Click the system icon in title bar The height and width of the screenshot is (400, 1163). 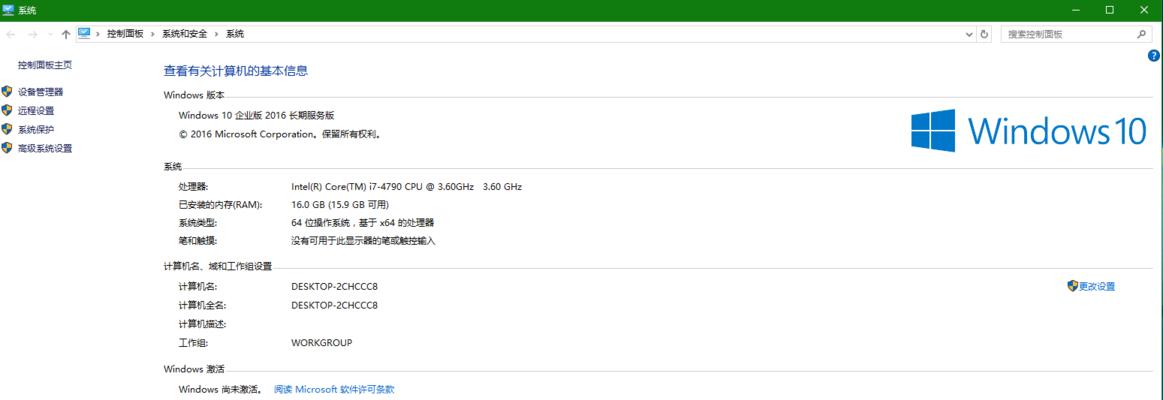(x=9, y=10)
